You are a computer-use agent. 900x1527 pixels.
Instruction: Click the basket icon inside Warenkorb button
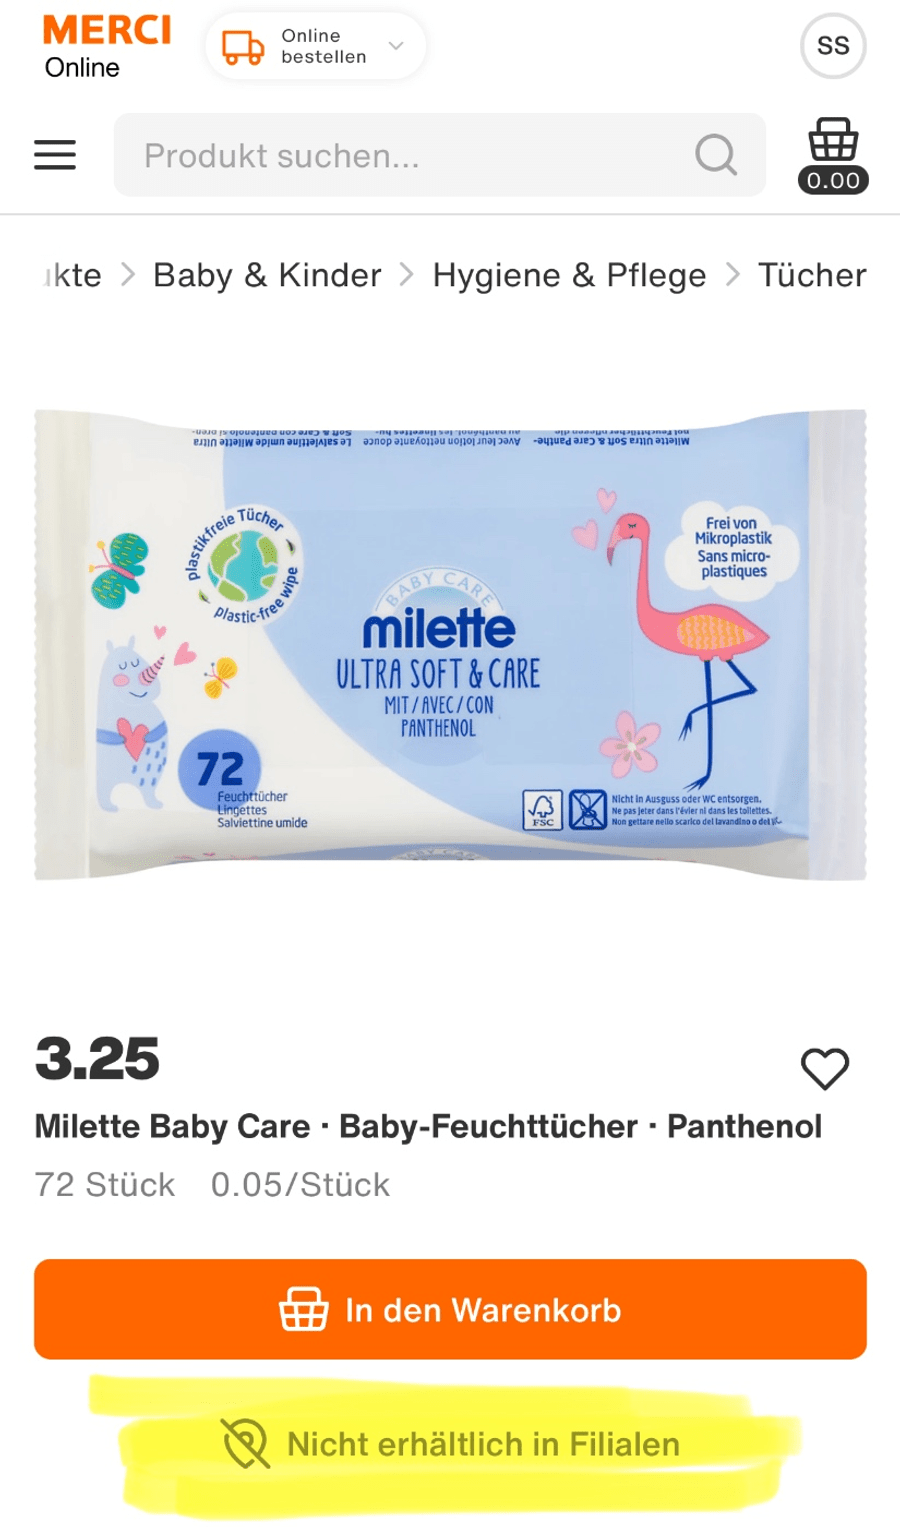304,1309
